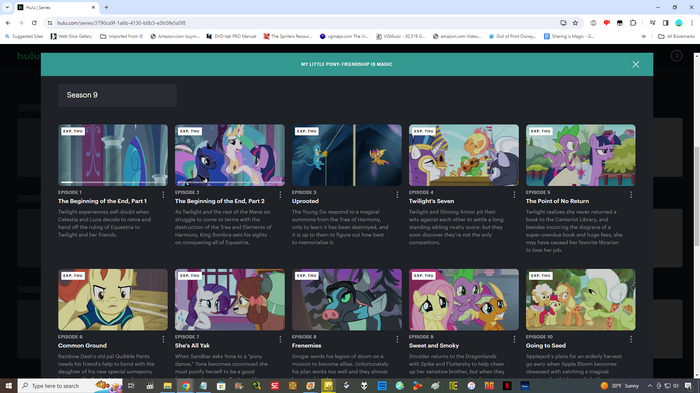Seek on Part 1 episode progress bar
This screenshot has width=700, height=393.
[113, 182]
